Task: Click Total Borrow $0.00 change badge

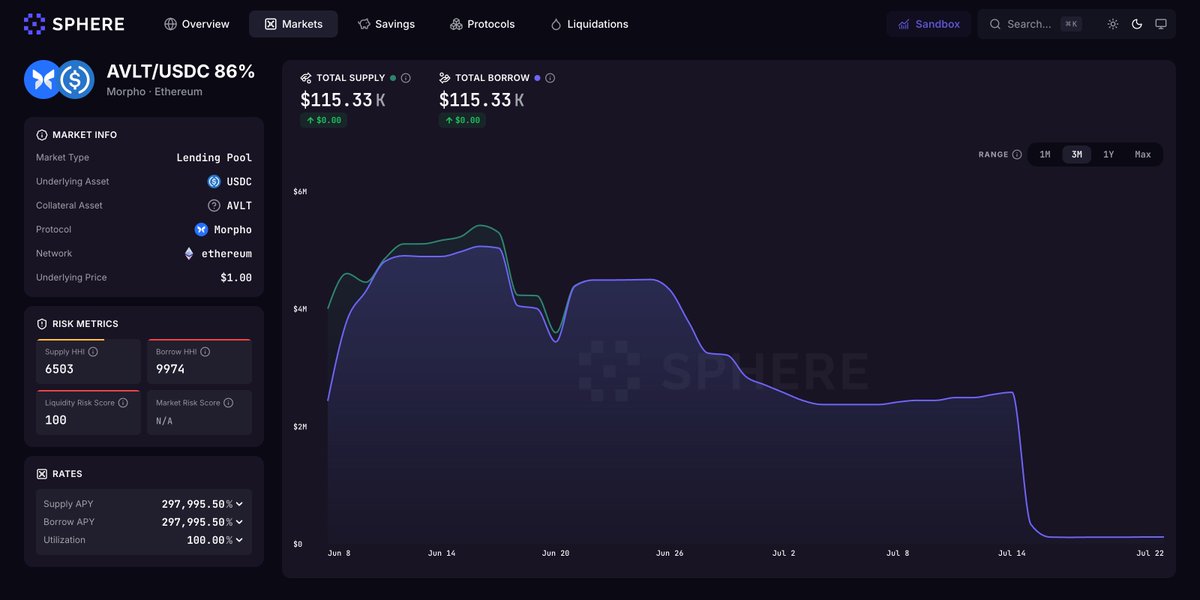Action: click(x=463, y=120)
